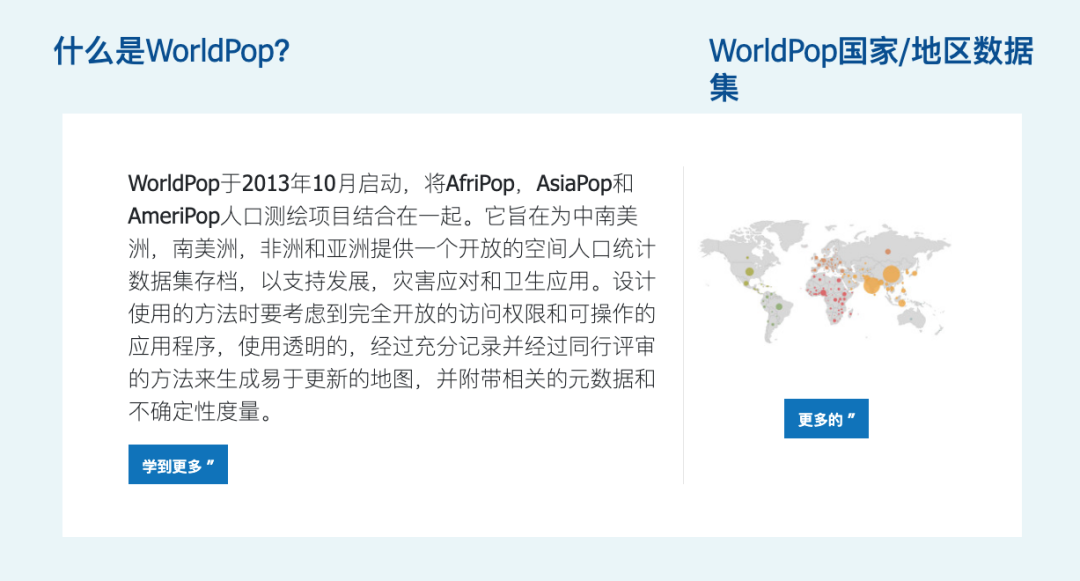
Task: Click the orange bubble over Japan
Action: [x=915, y=273]
